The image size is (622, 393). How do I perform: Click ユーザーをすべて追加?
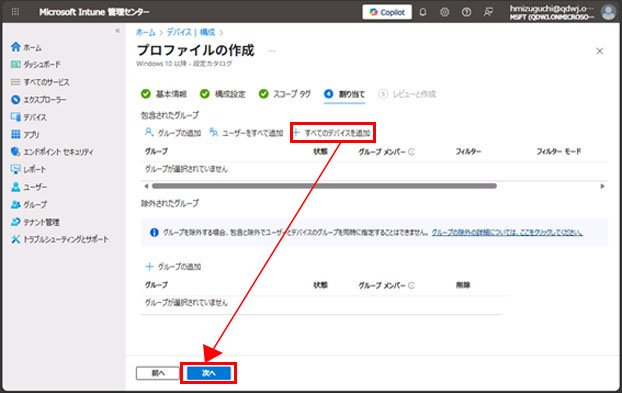pos(246,133)
